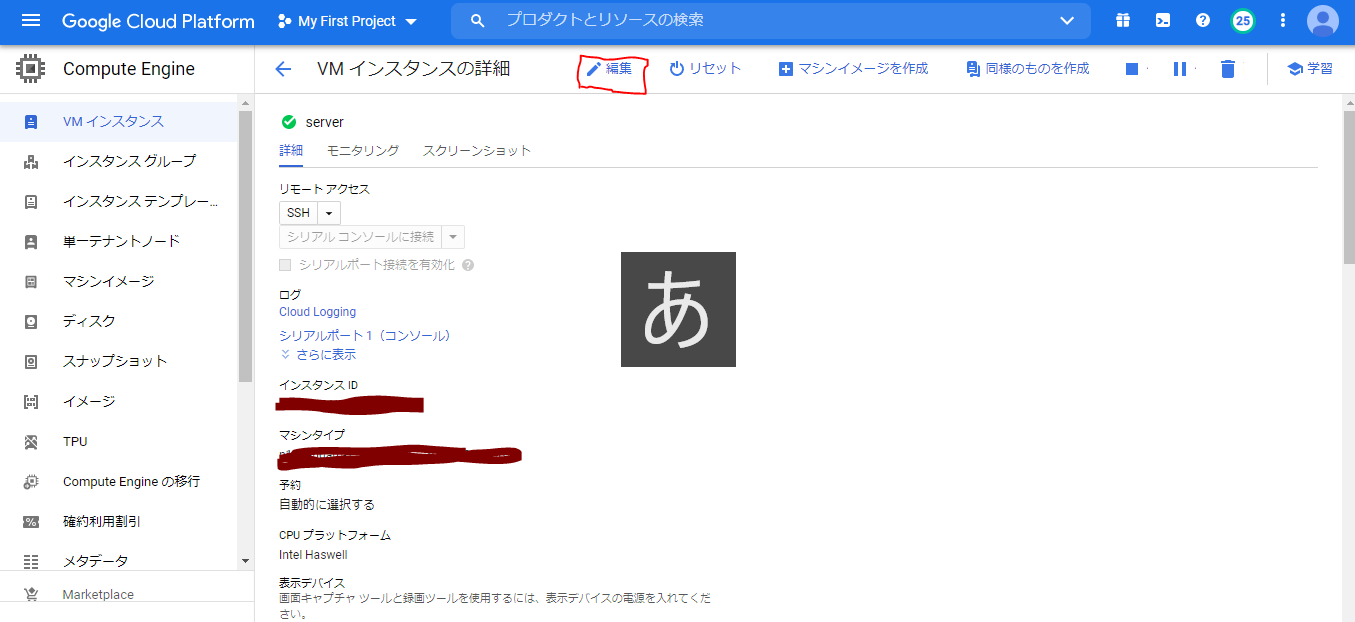This screenshot has width=1355, height=622.
Task: Delete the instance via the trash icon
Action: pyautogui.click(x=1227, y=68)
